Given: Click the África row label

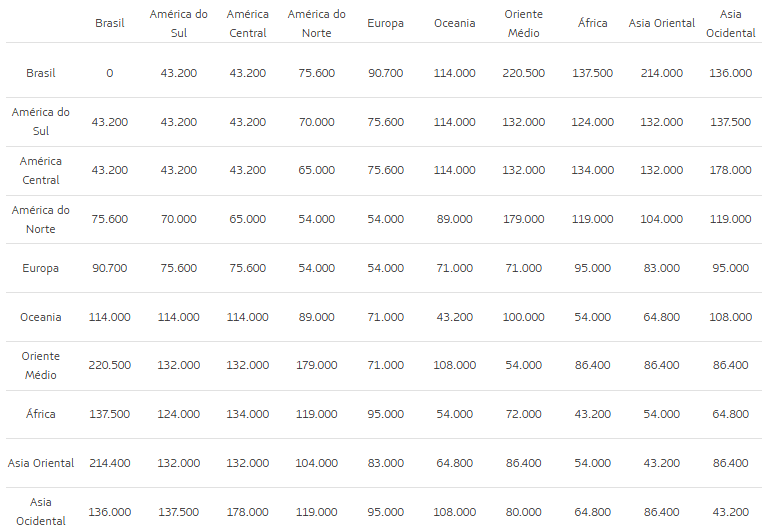Looking at the screenshot, I should (x=41, y=414).
